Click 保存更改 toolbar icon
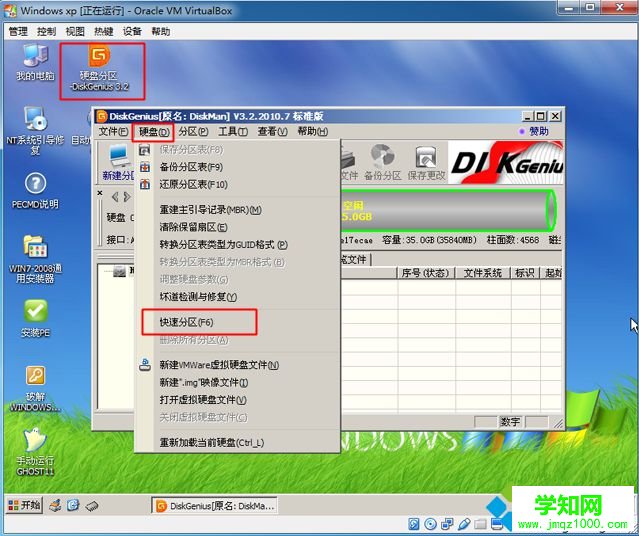 pyautogui.click(x=426, y=163)
